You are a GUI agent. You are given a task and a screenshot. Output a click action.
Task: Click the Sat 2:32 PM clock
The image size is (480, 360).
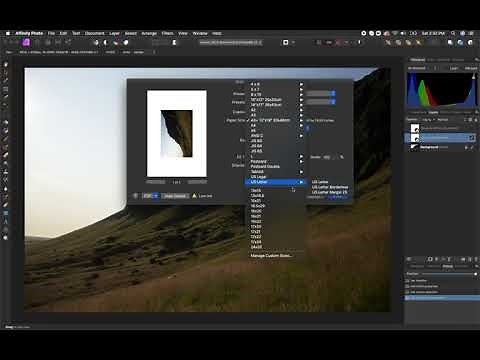coord(433,33)
